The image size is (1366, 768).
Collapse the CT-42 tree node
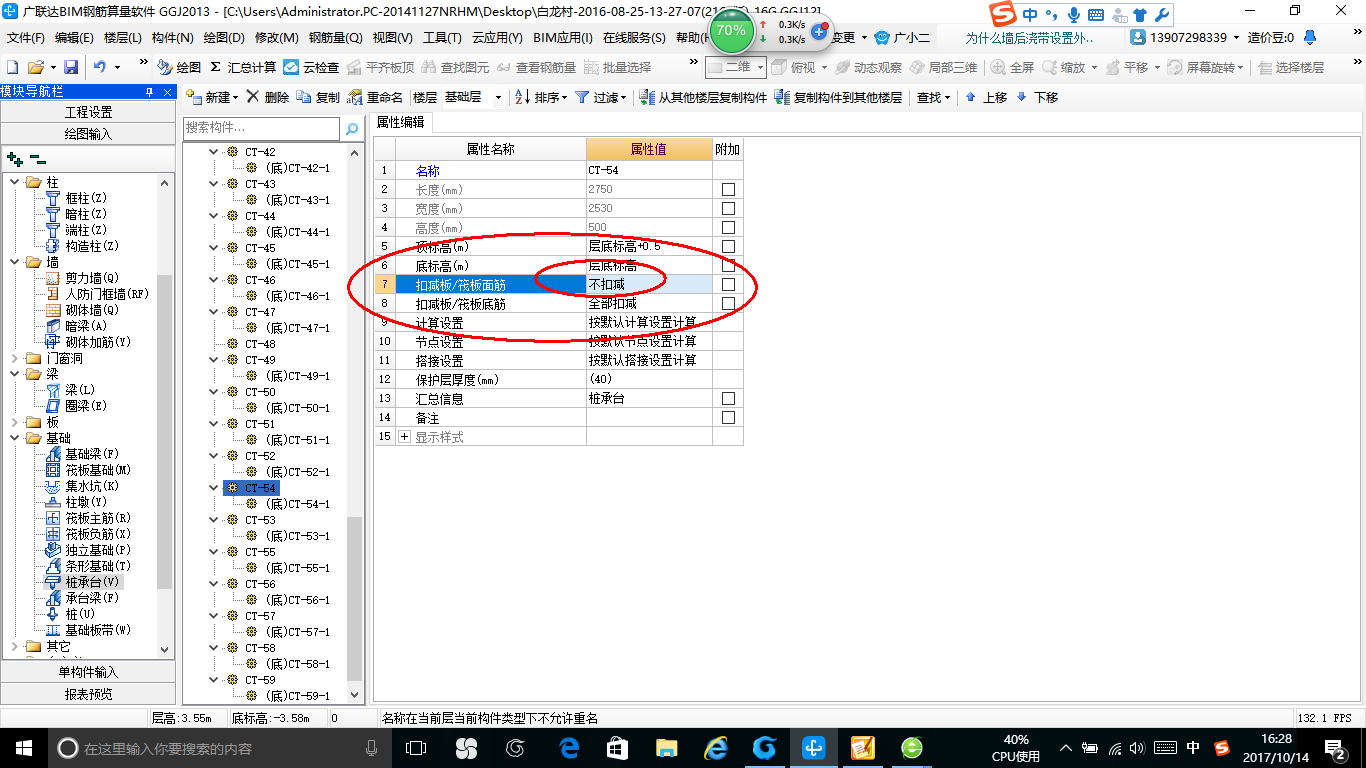point(213,152)
